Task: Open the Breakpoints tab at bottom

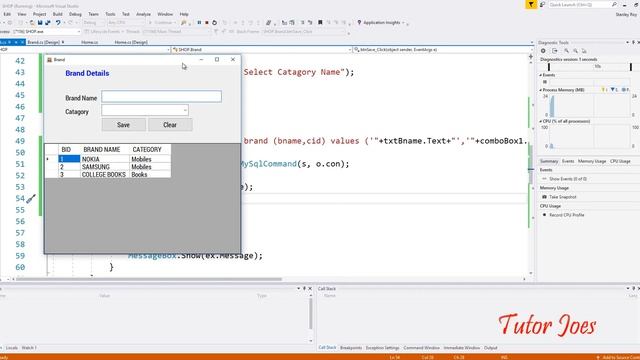Action: pos(351,348)
